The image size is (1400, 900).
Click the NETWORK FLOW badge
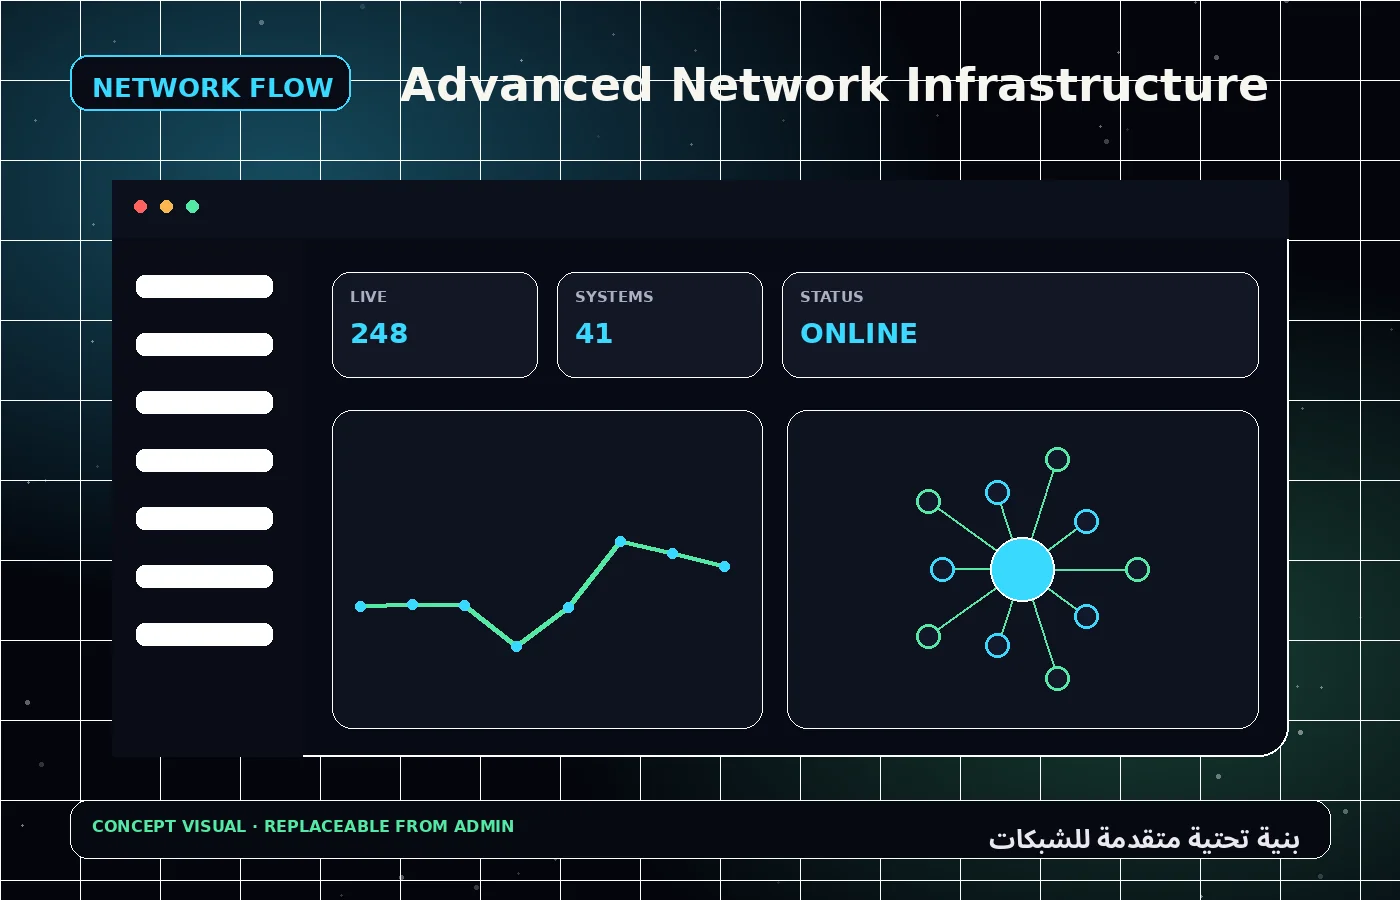210,83
